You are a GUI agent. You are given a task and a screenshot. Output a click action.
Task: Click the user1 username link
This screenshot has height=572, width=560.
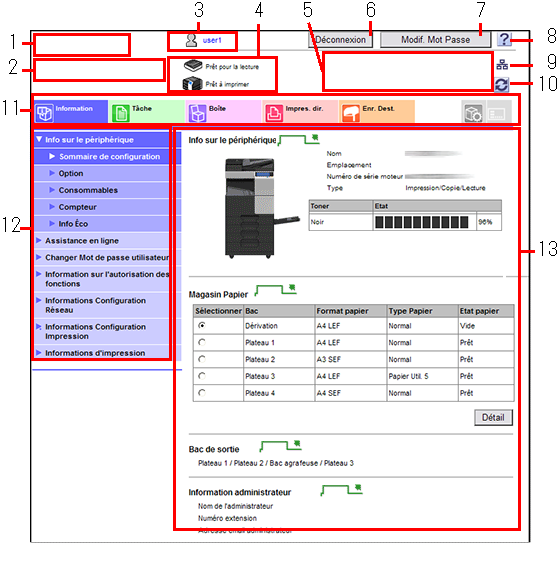212,40
